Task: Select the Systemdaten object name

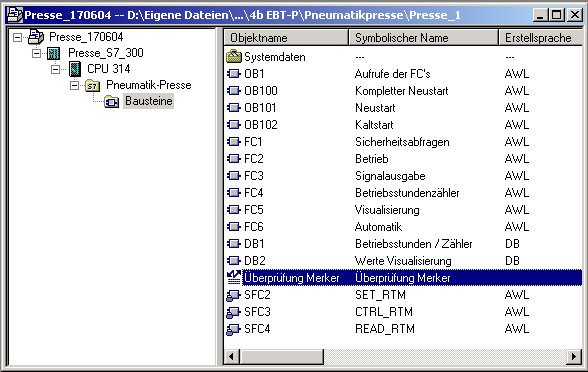Action: coord(275,57)
